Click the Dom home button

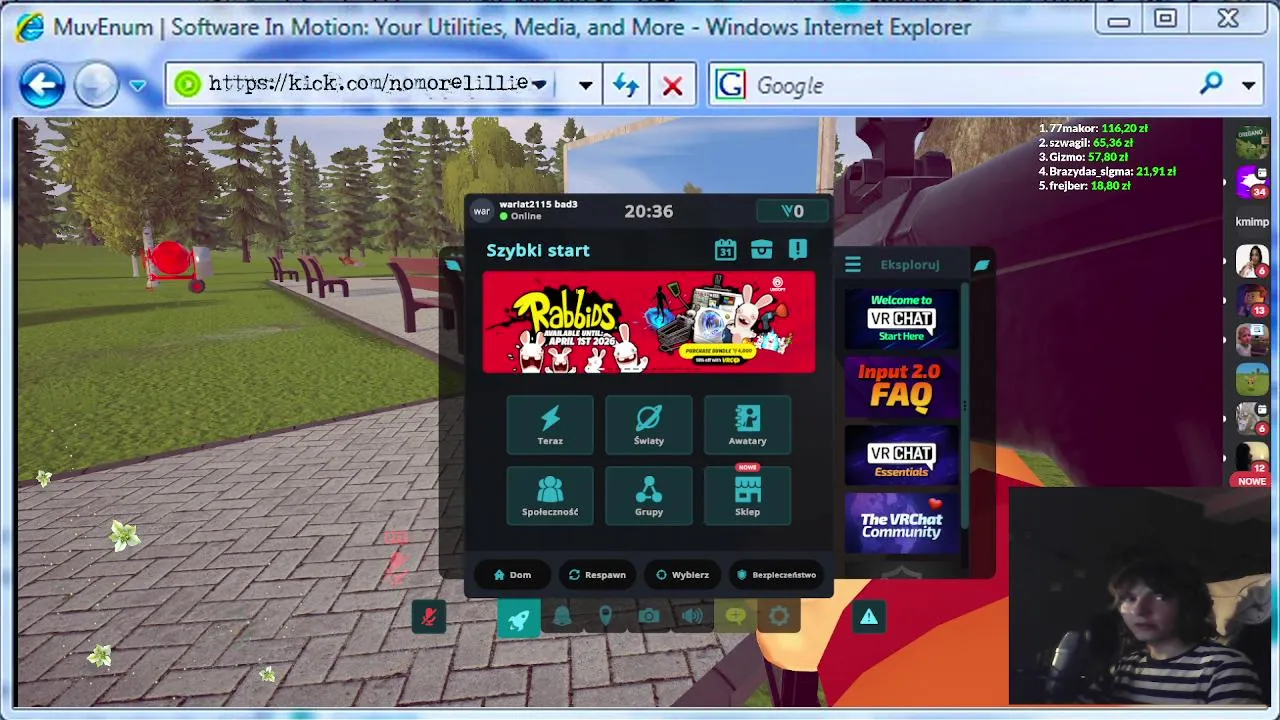(x=512, y=575)
